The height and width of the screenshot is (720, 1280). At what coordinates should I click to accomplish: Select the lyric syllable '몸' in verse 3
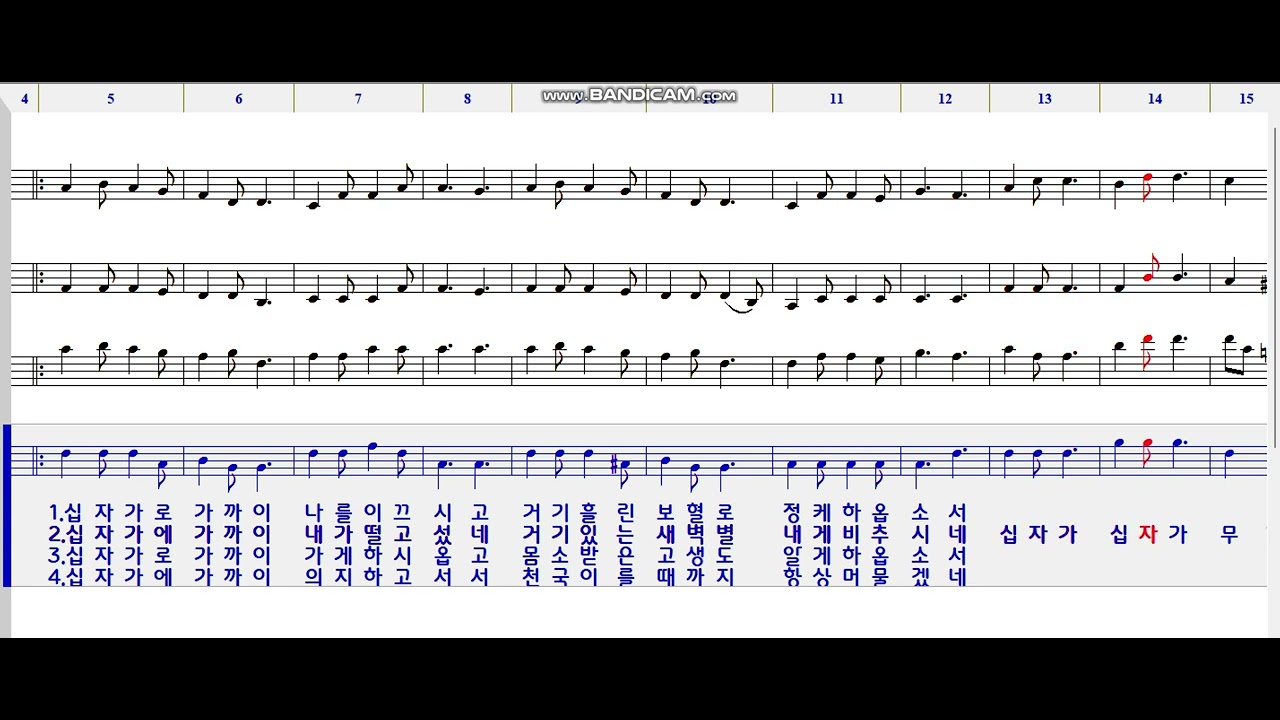tap(532, 555)
